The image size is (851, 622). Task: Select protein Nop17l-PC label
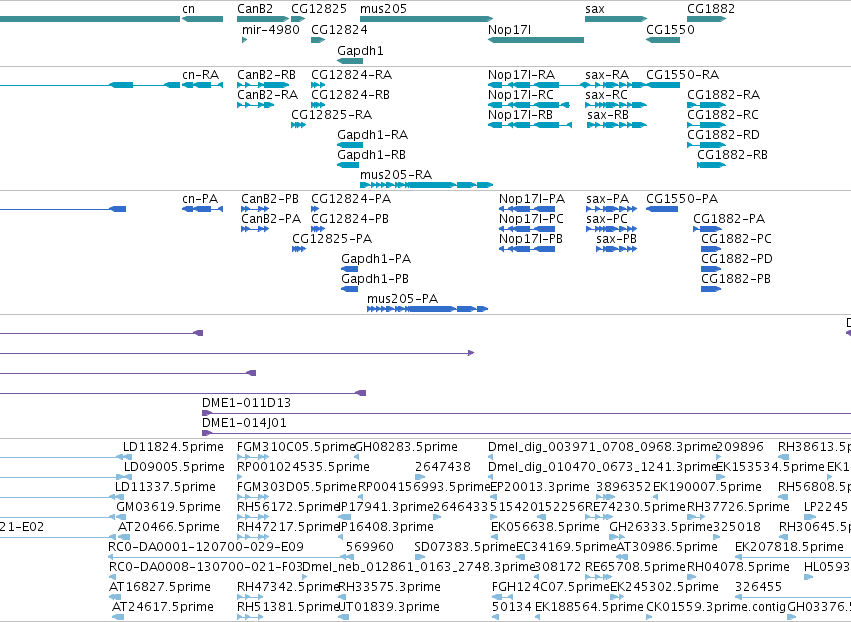pos(531,219)
